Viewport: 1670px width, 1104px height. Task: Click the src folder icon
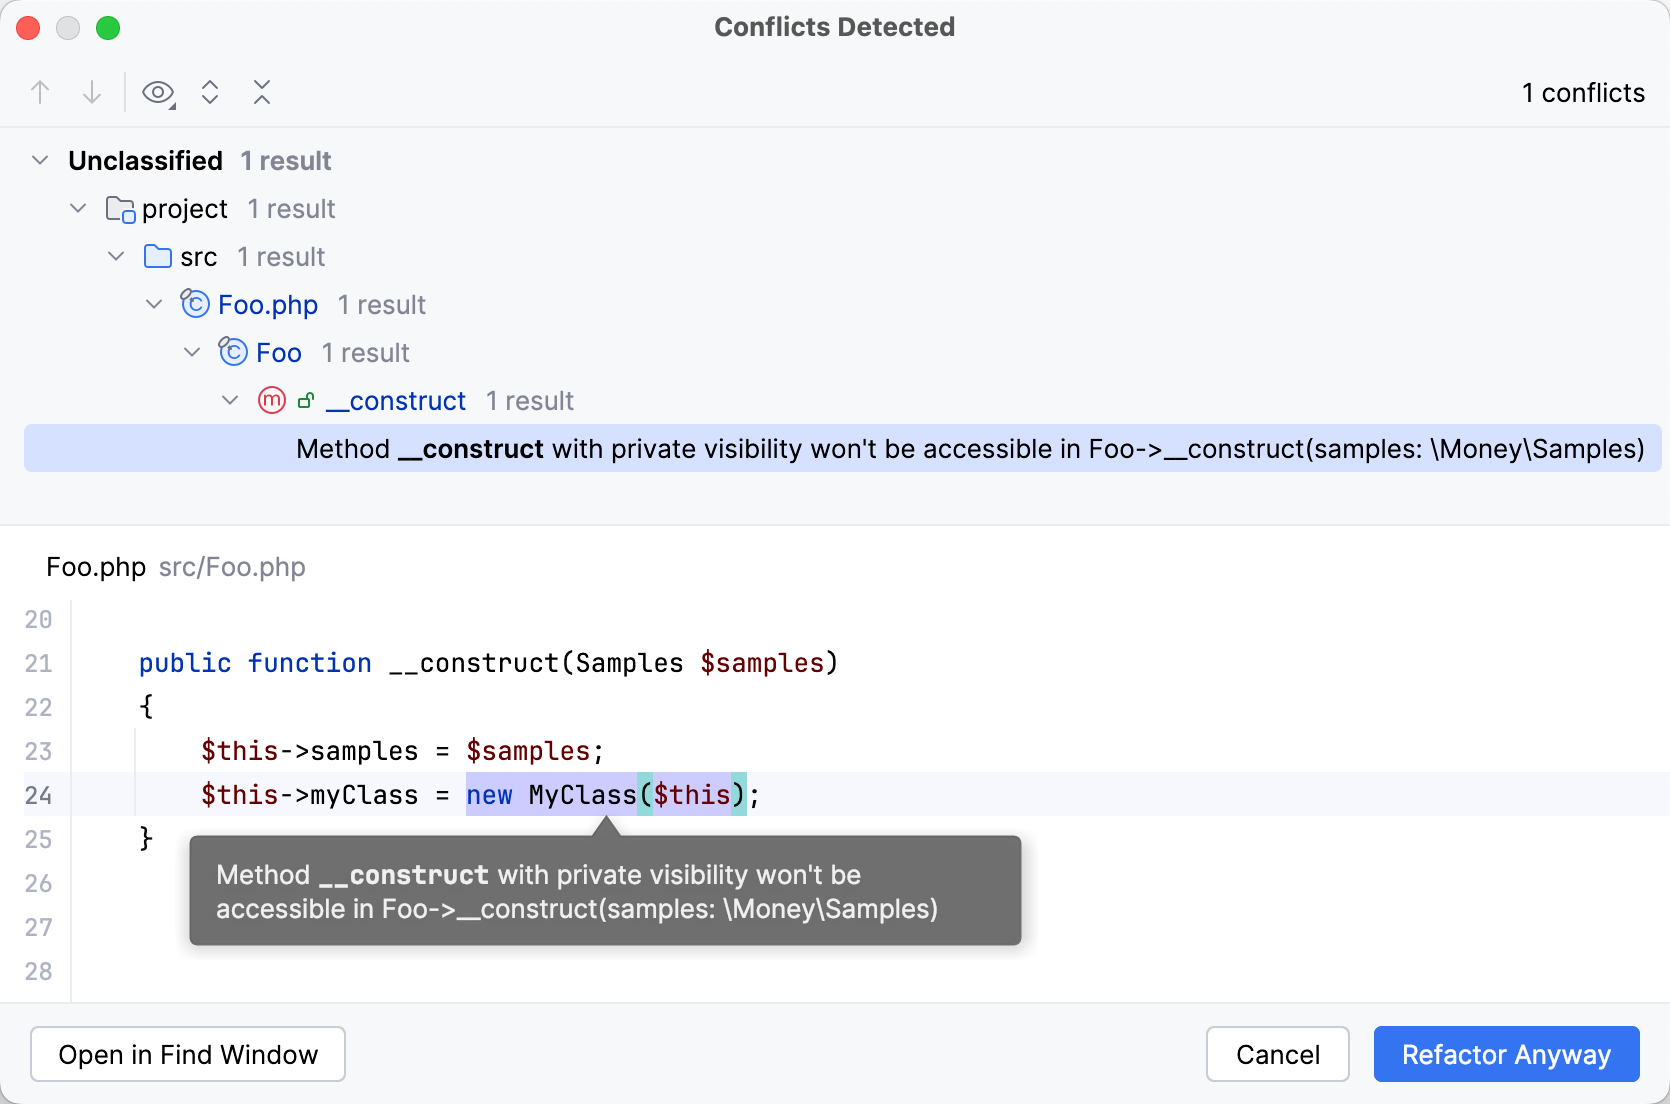[x=157, y=256]
